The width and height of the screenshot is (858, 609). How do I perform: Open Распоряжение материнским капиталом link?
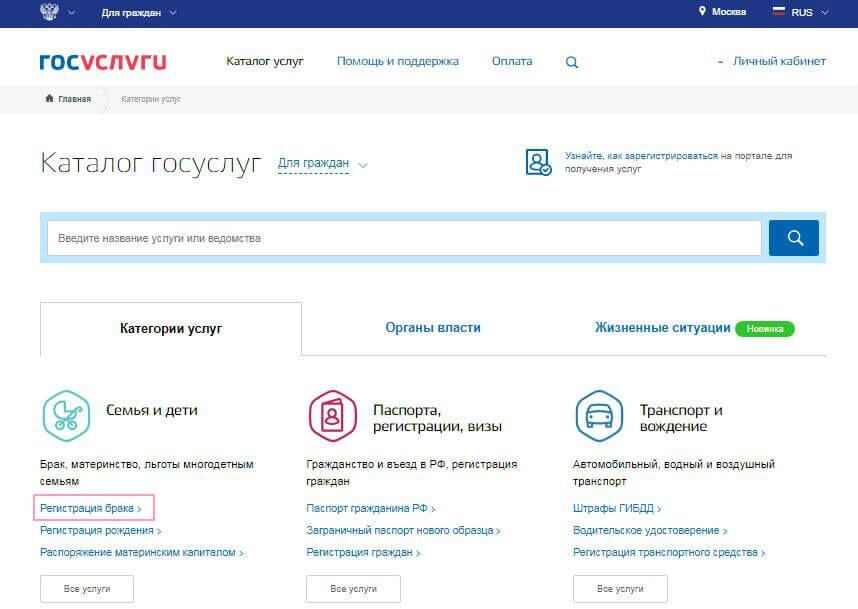[x=141, y=553]
